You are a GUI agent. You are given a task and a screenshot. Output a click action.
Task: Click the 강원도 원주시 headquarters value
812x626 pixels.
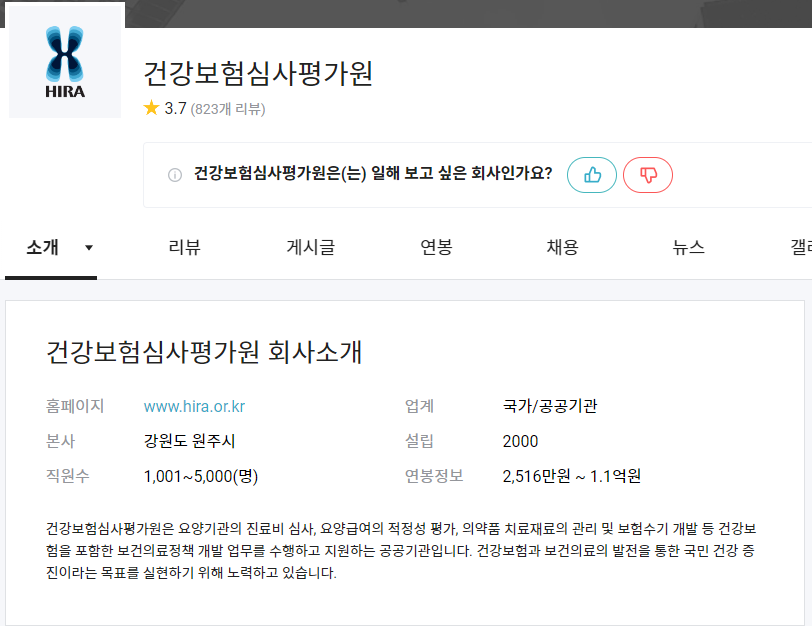tap(190, 441)
